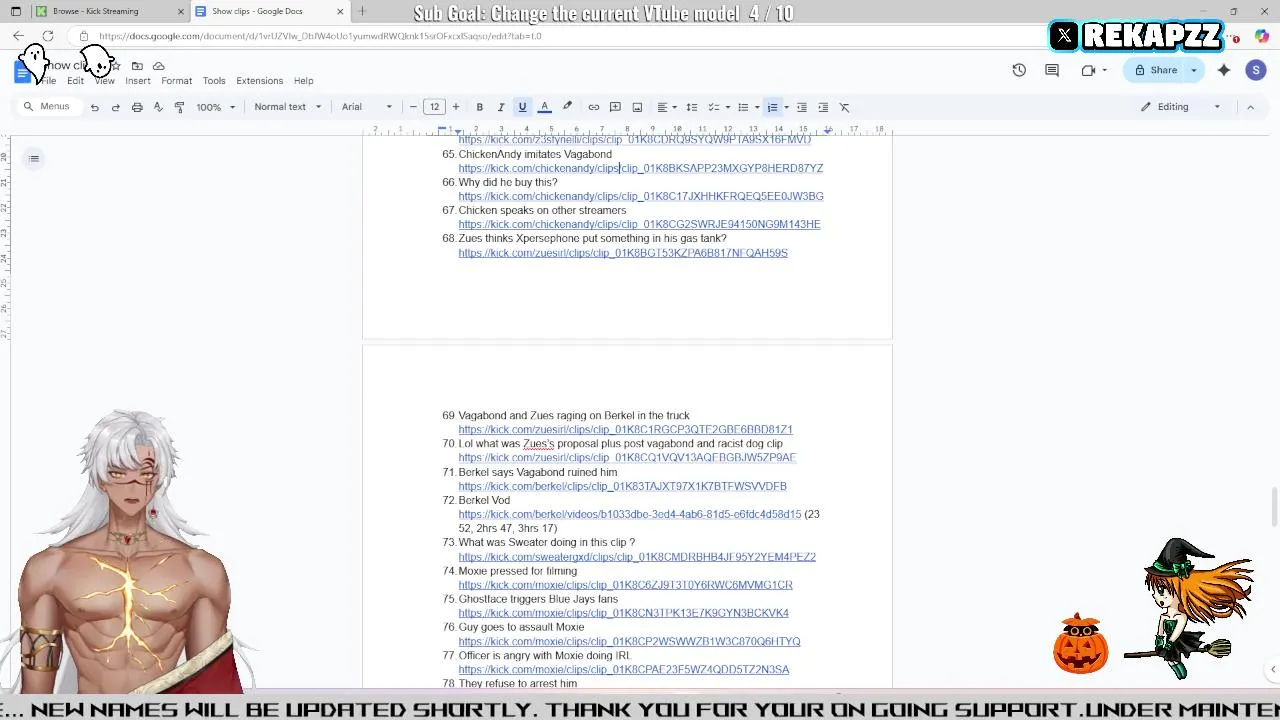
Task: Start a Meet call camera icon
Action: pyautogui.click(x=1088, y=70)
